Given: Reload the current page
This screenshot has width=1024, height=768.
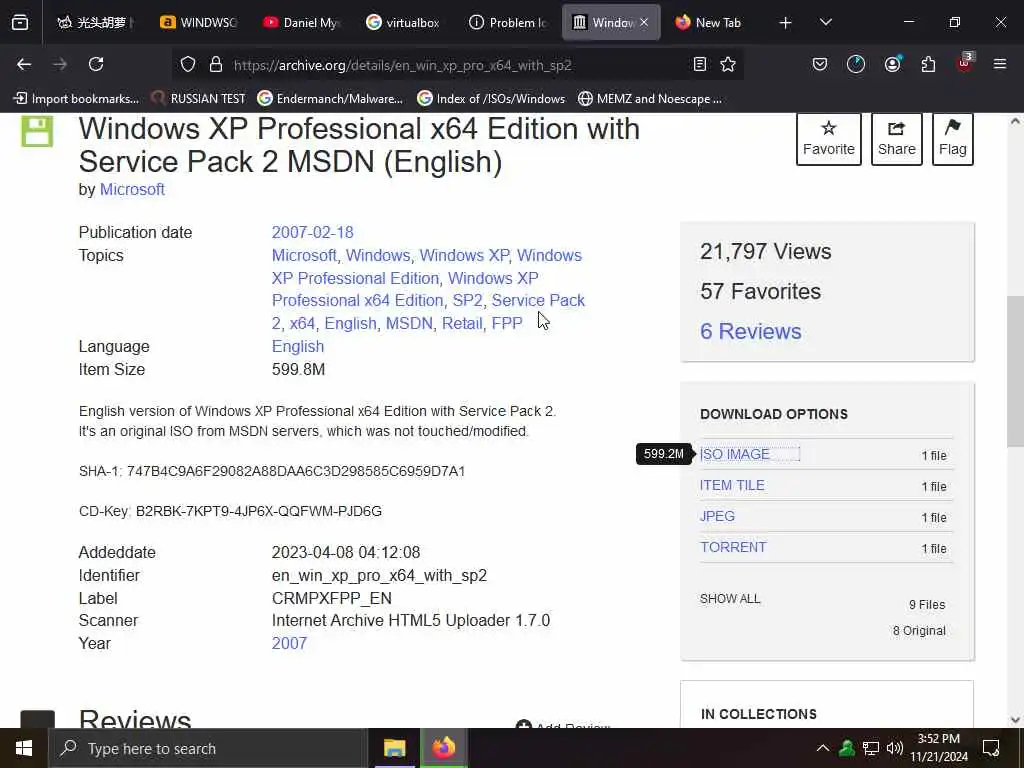Looking at the screenshot, I should pos(96,64).
